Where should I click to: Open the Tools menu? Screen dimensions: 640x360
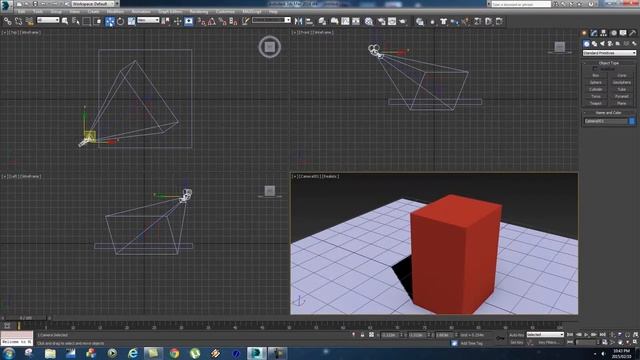[38, 12]
